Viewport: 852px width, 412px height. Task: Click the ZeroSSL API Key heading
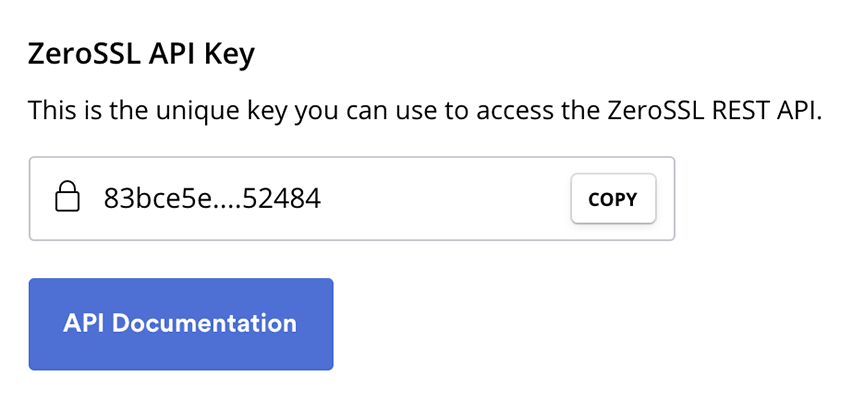point(141,55)
